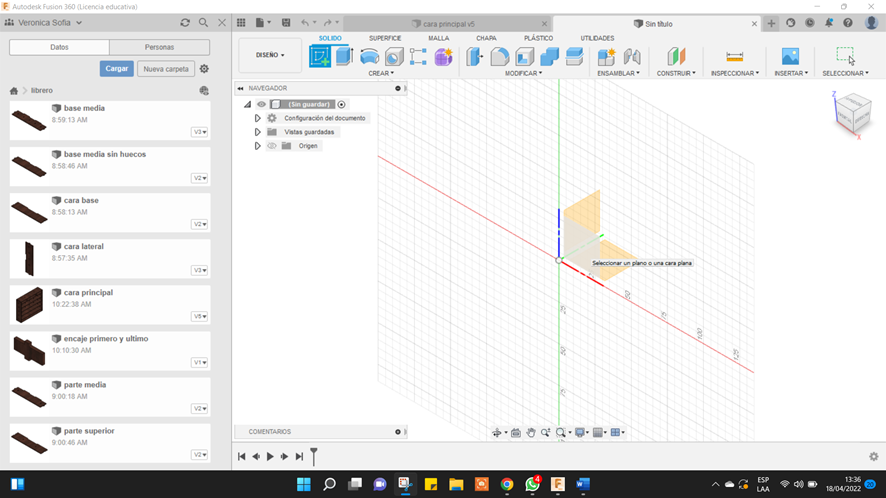Screen dimensions: 886x498
Task: Activate the component radio button
Action: [x=341, y=104]
